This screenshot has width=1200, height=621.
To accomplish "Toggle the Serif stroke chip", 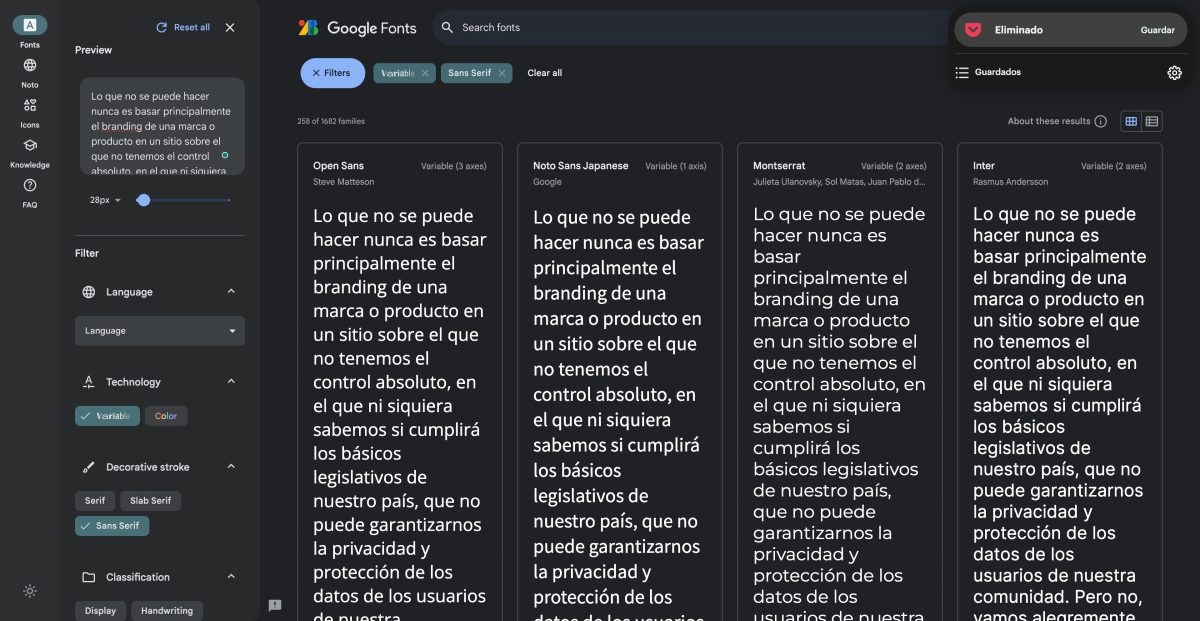I will (x=95, y=501).
